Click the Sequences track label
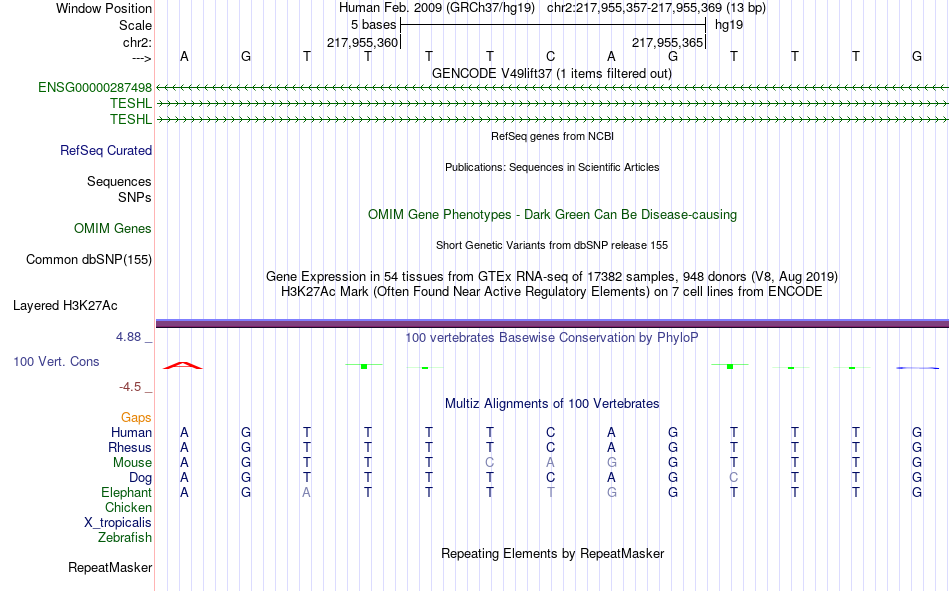 tap(119, 181)
